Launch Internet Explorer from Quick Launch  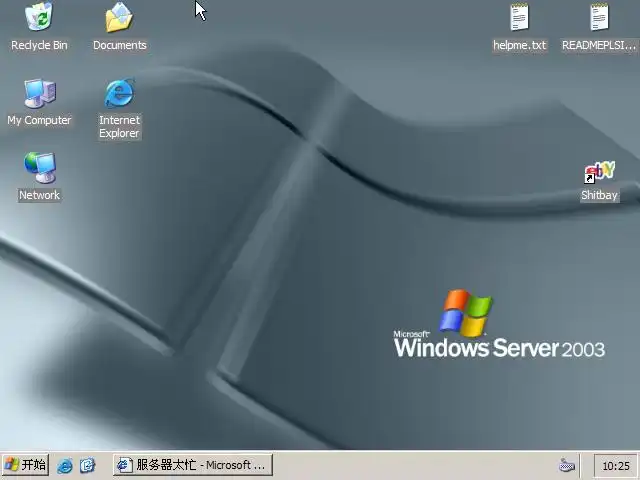click(x=64, y=465)
